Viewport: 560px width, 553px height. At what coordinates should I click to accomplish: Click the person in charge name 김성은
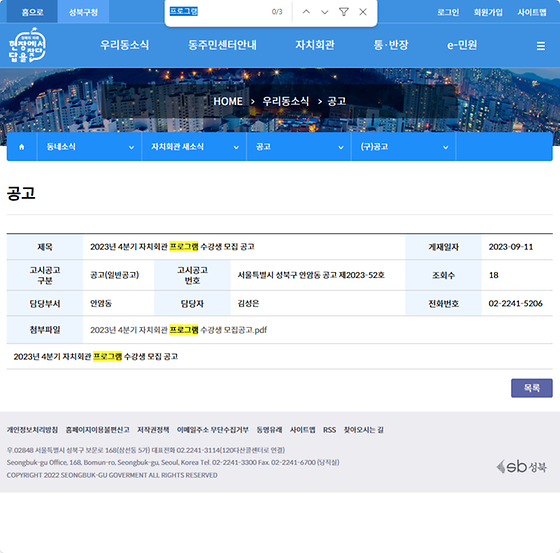point(248,304)
